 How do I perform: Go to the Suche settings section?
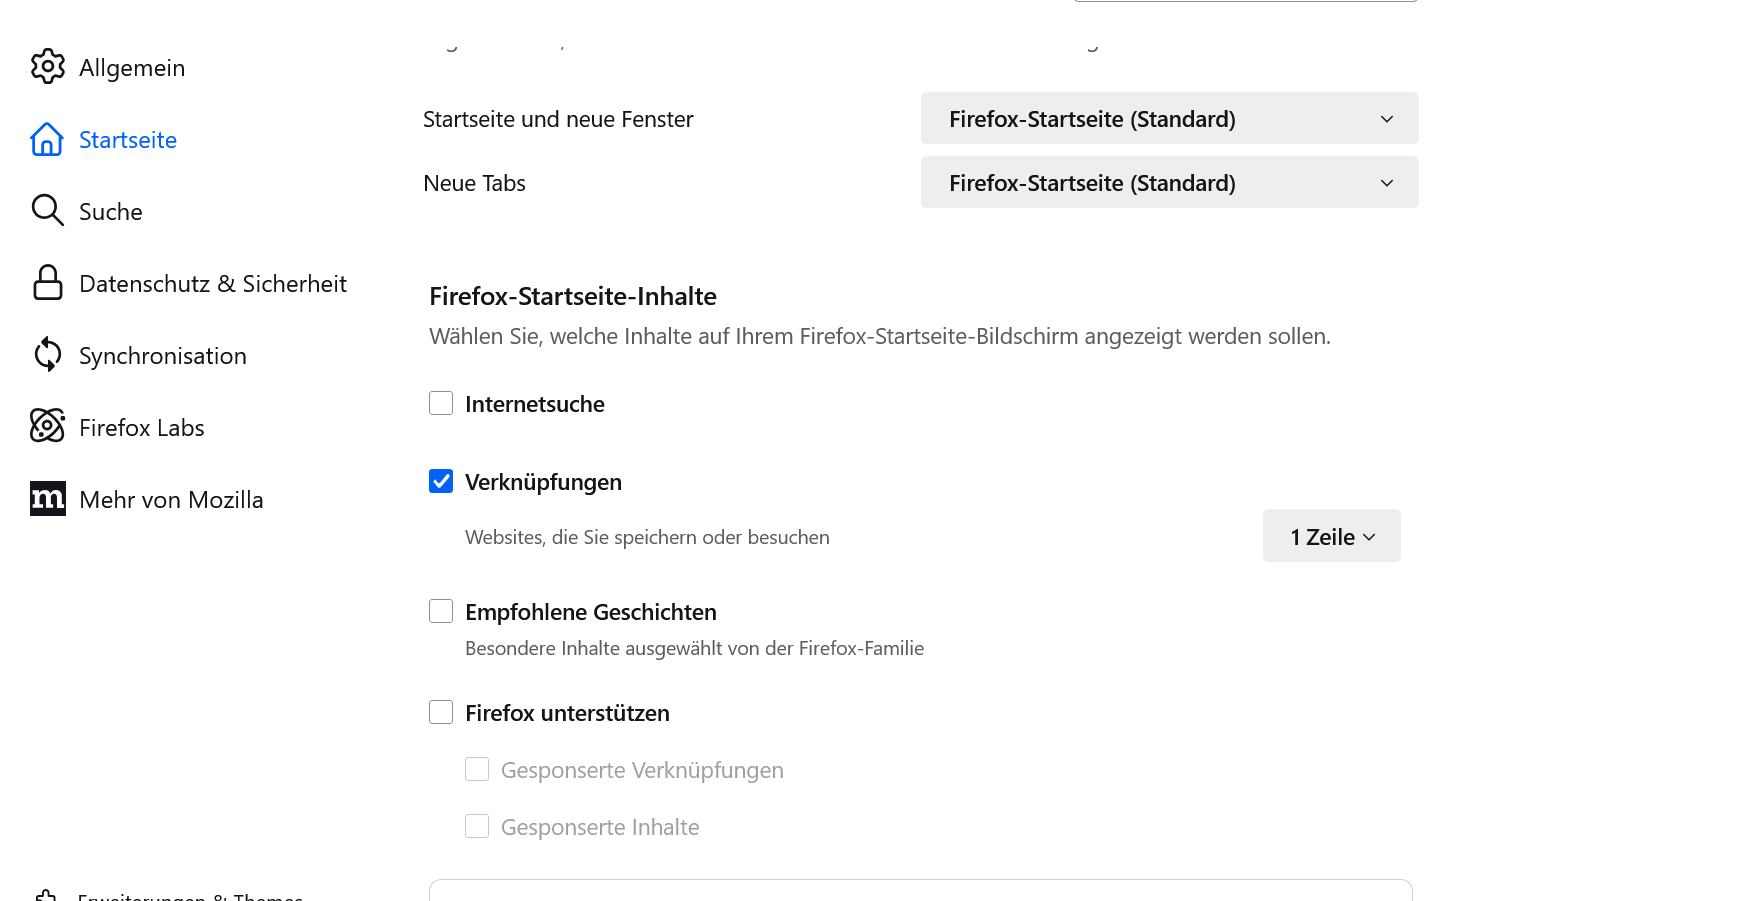coord(111,212)
